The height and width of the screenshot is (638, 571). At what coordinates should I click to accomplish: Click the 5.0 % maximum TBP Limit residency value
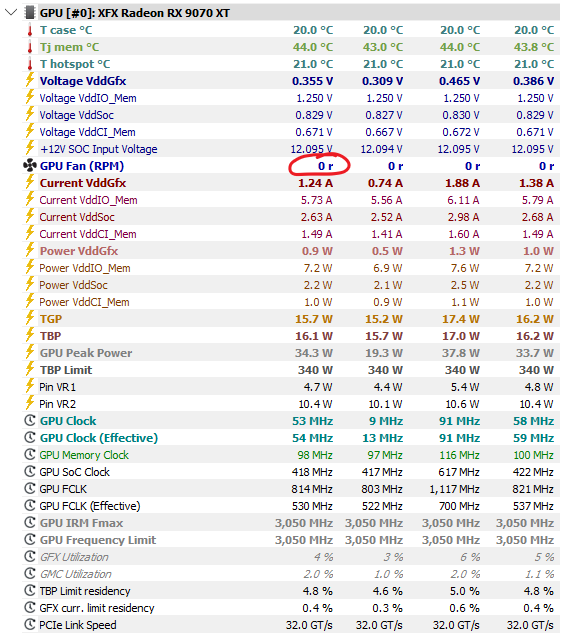pos(465,591)
